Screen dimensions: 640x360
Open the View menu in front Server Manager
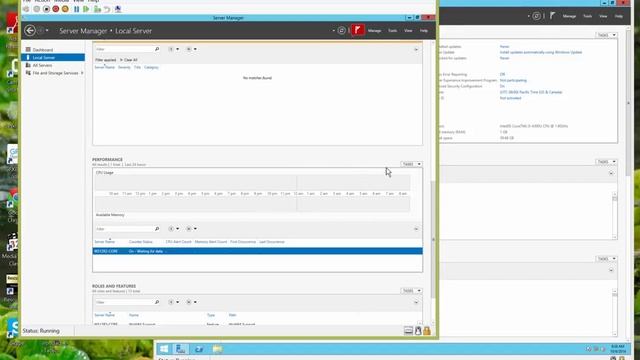click(408, 31)
